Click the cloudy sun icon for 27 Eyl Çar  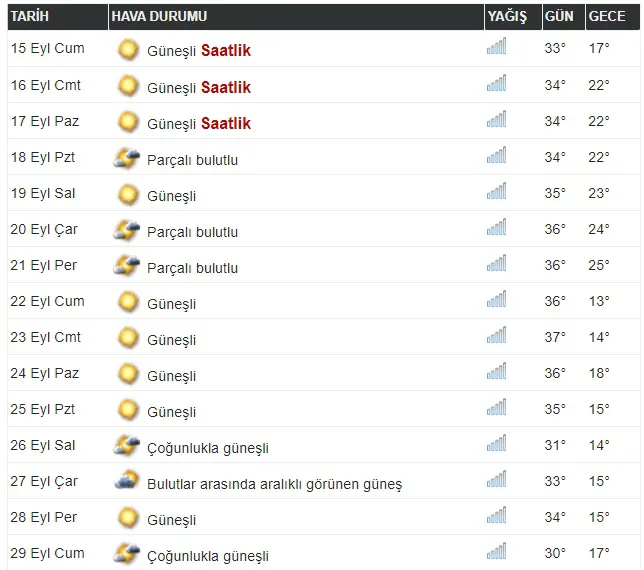pyautogui.click(x=127, y=482)
